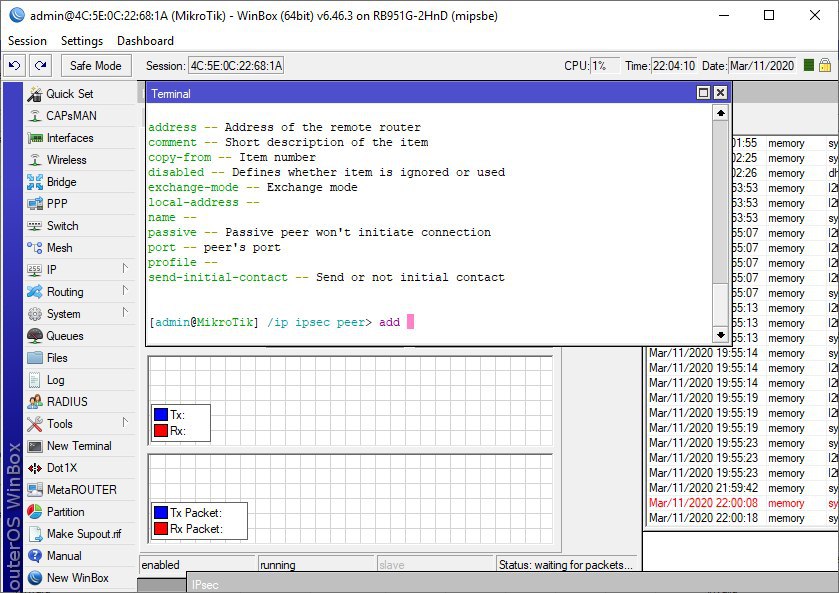Click the 'exchange-mode' parameter text
Image resolution: width=839 pixels, height=593 pixels.
point(193,187)
